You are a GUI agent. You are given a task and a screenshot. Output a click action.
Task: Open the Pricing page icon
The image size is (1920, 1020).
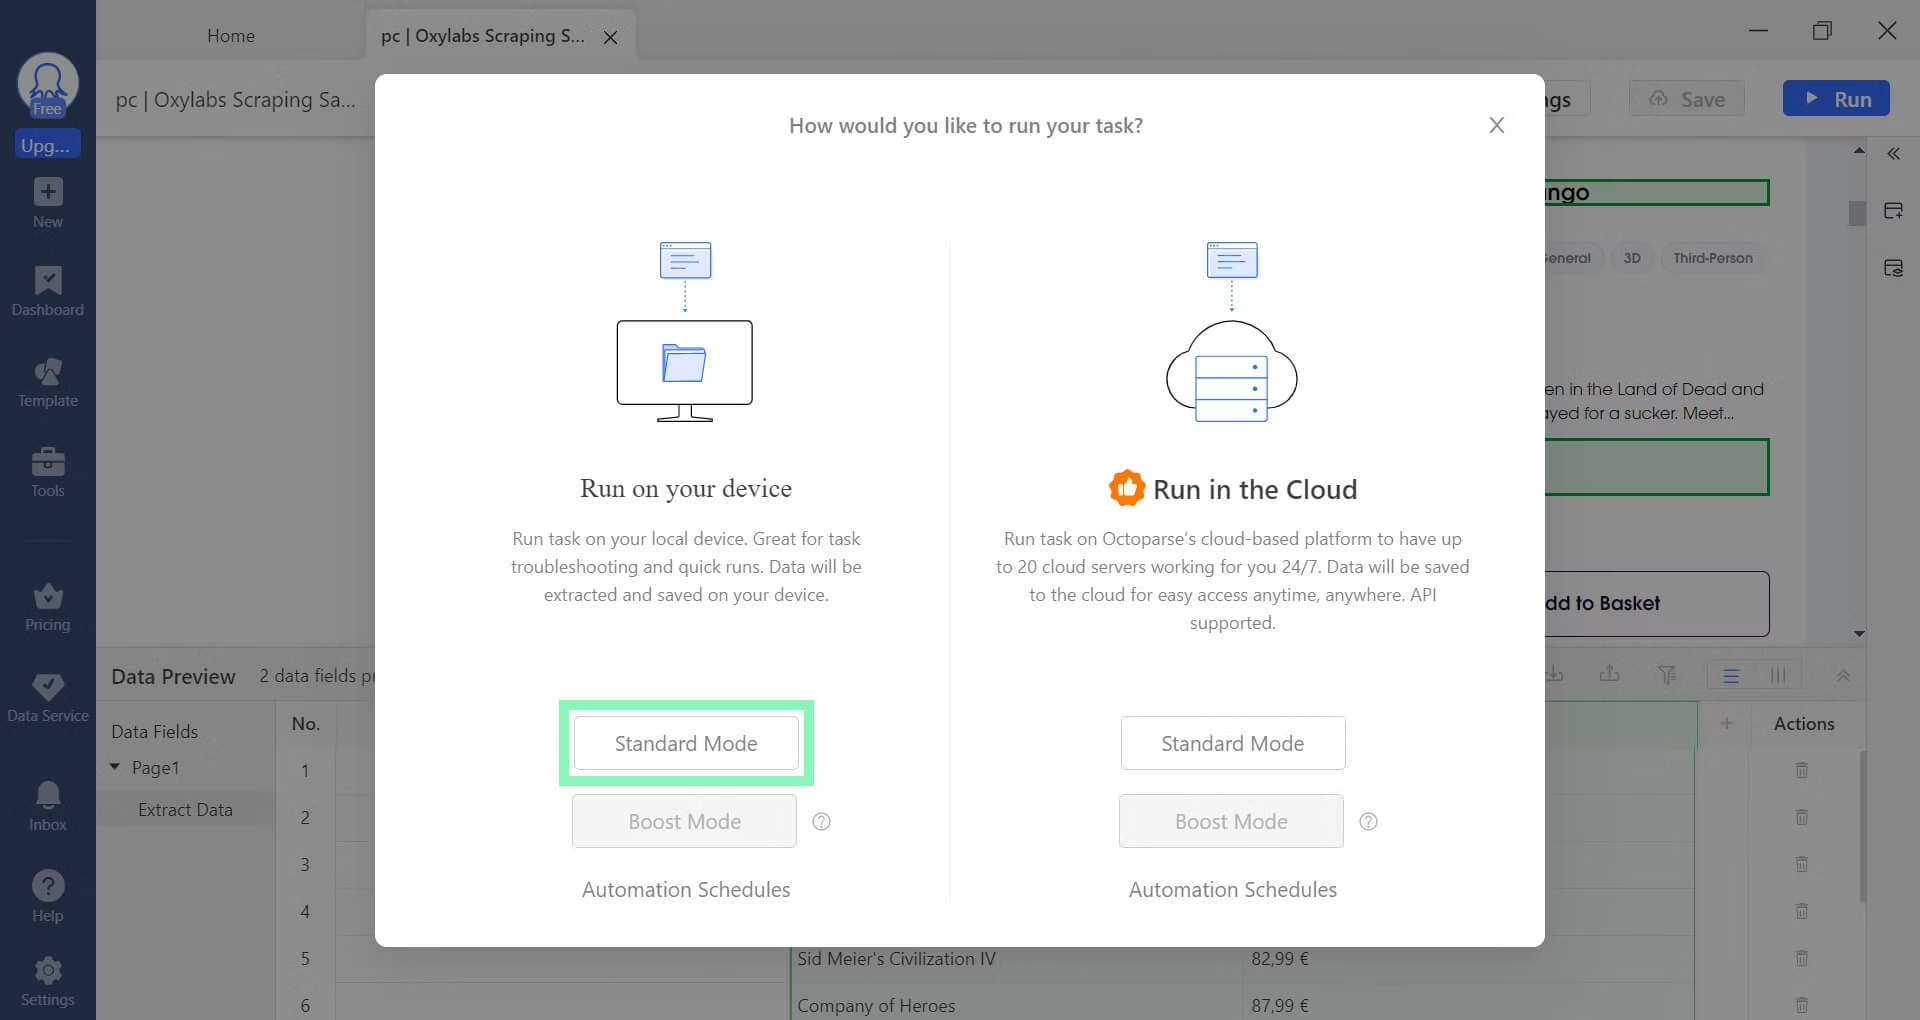pyautogui.click(x=47, y=606)
